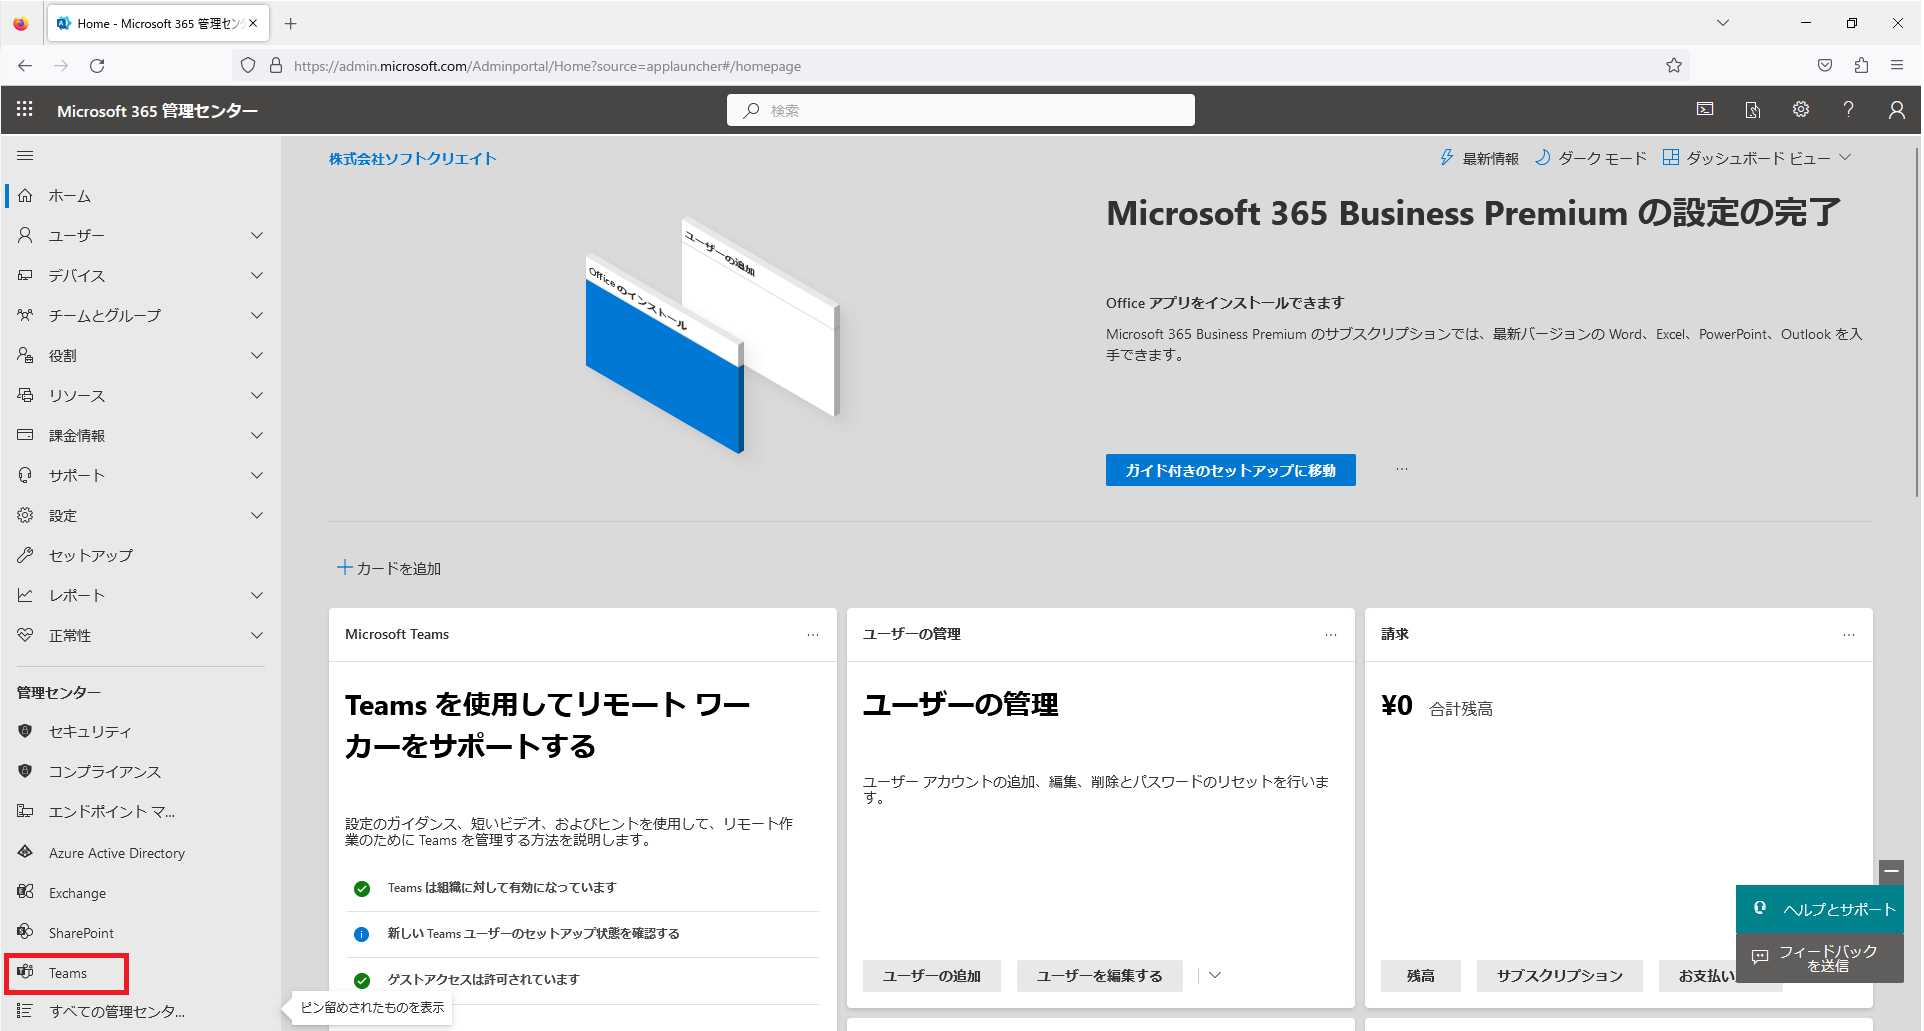Screen dimensions: 1924x1031
Task: Open the settings gear in header
Action: point(1801,110)
